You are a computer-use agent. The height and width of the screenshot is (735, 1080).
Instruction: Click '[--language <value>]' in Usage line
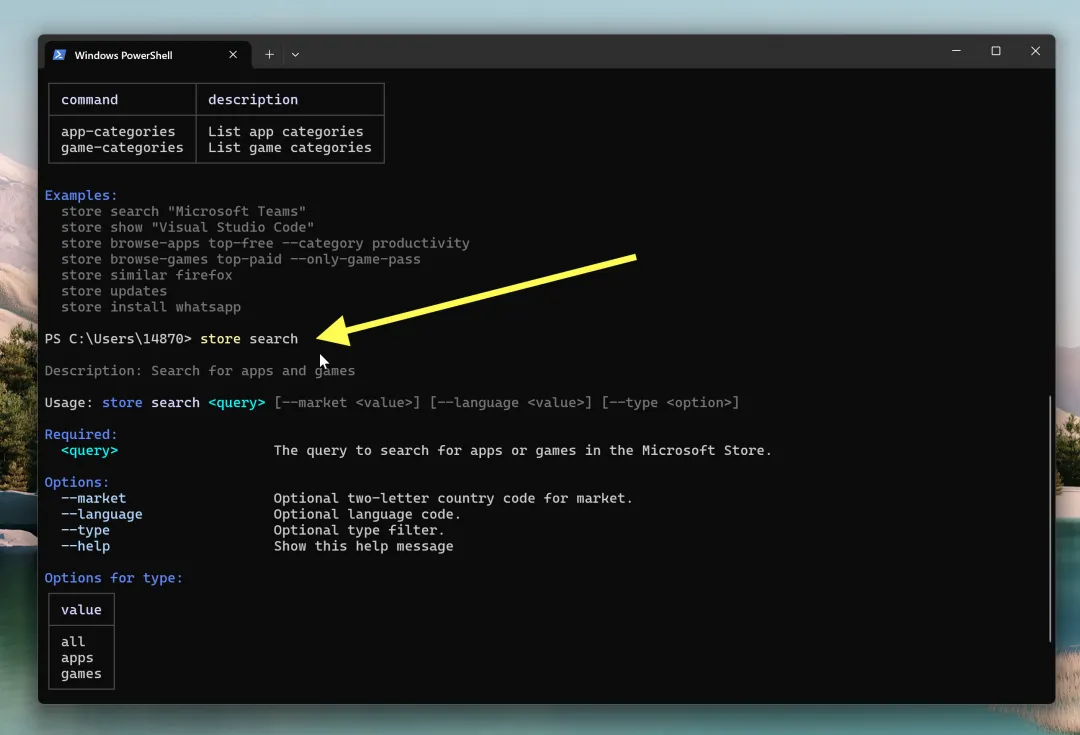(x=510, y=402)
